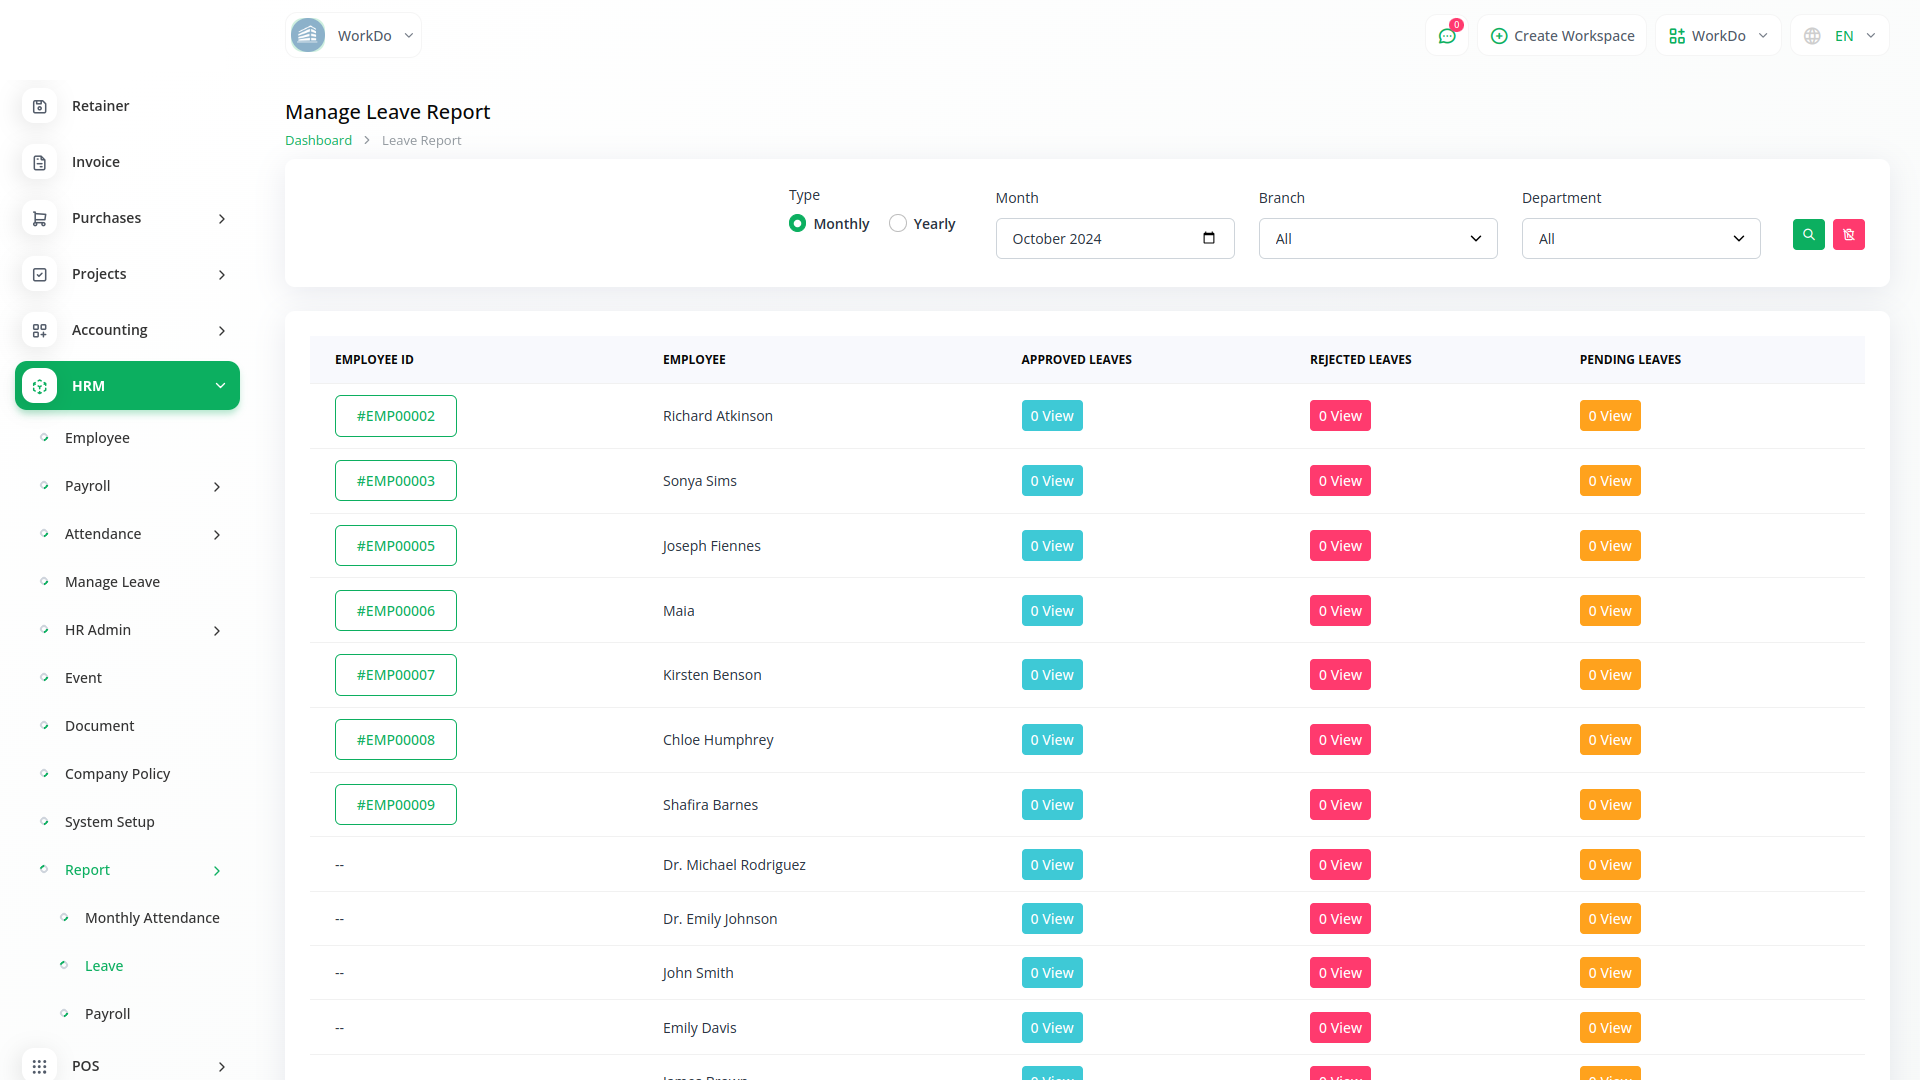Screen dimensions: 1920x1080
Task: Click the Purchases cart icon
Action: 40,218
